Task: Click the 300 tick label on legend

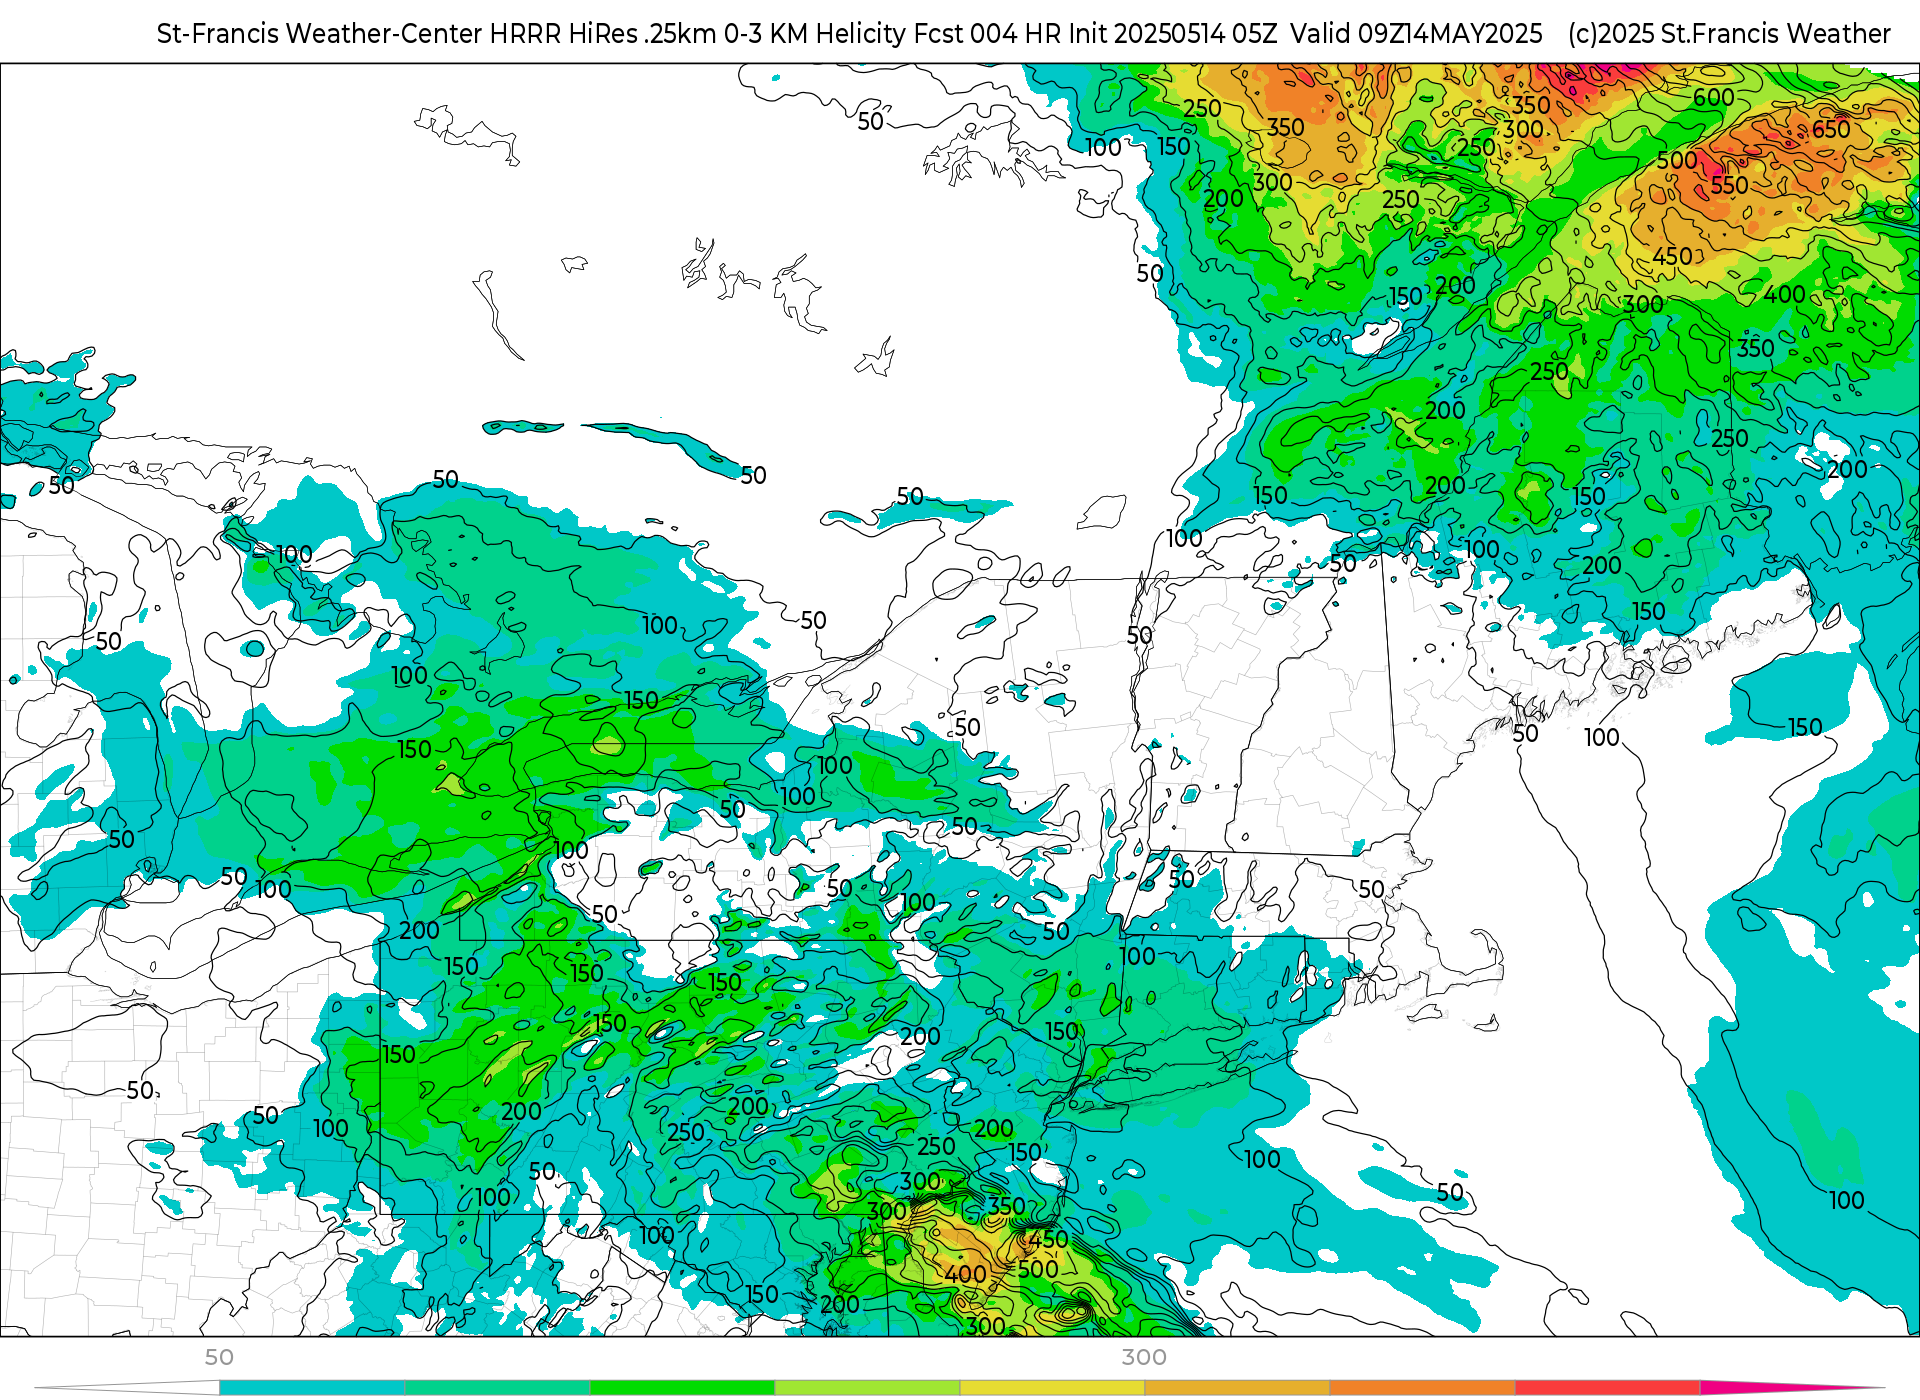Action: pos(1144,1357)
